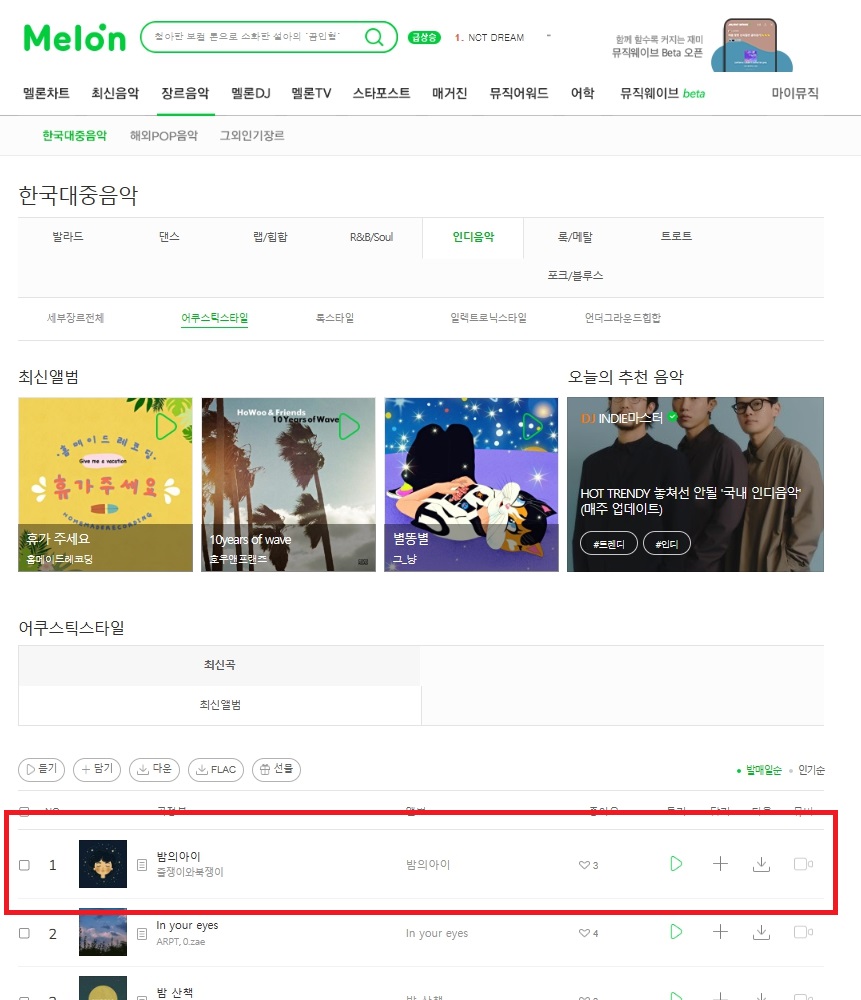Play the 휴가 주세요 album cover play icon

pyautogui.click(x=166, y=426)
